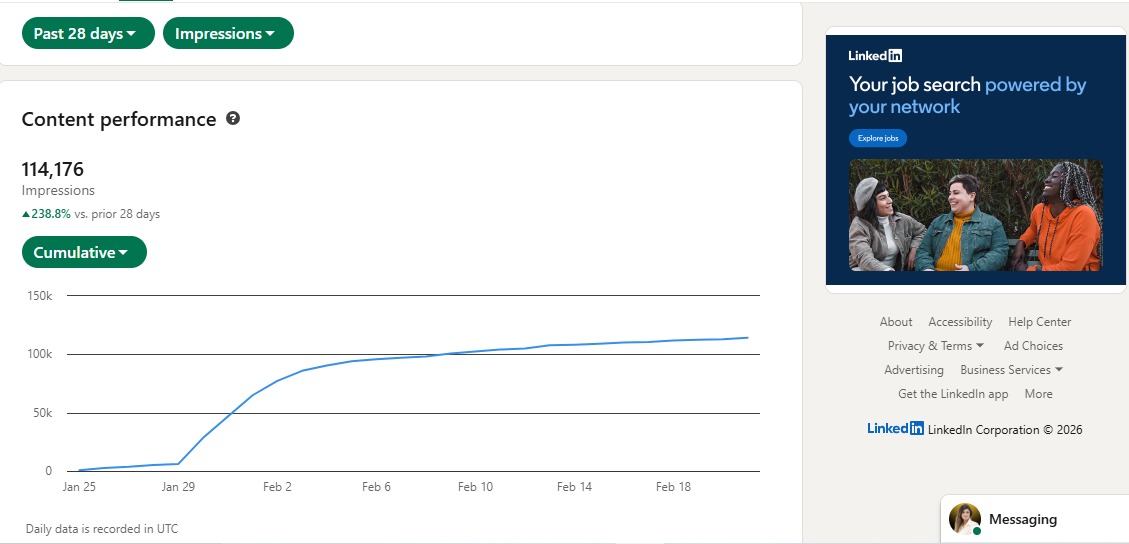
Task: Open the Impressions metric dropdown
Action: [x=227, y=33]
